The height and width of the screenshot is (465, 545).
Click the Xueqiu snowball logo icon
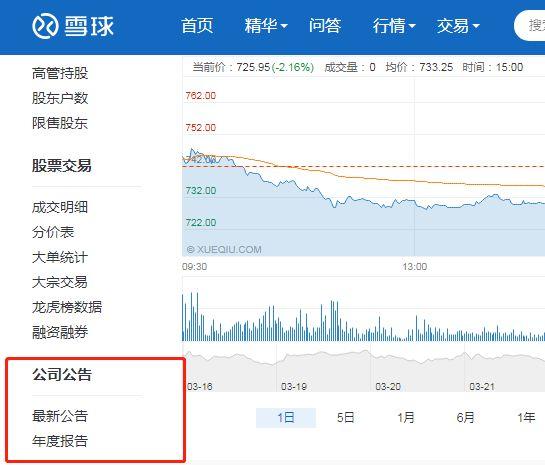point(45,26)
